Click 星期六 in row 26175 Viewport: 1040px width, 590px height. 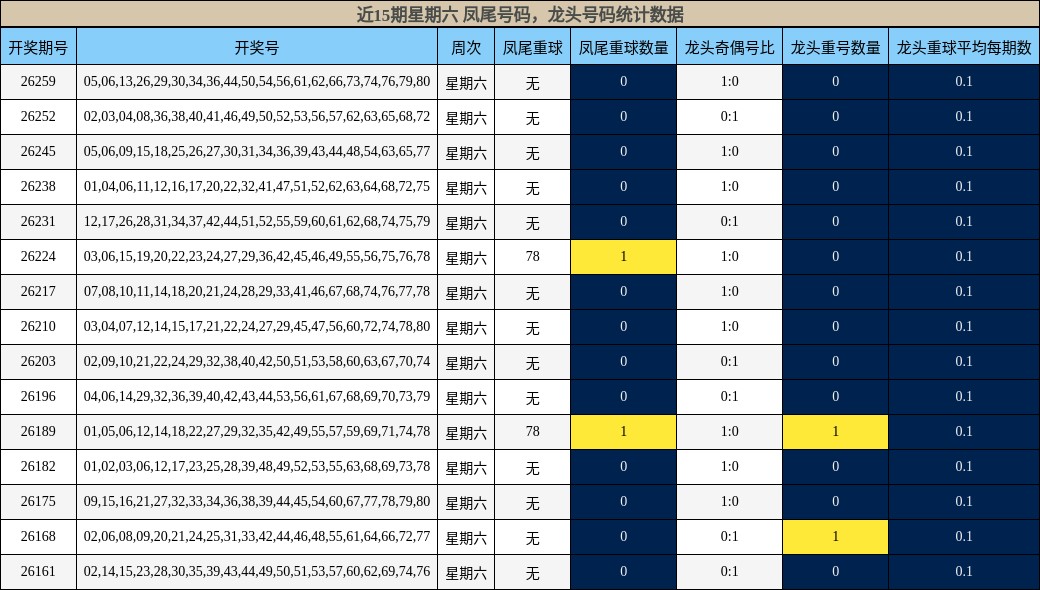466,503
